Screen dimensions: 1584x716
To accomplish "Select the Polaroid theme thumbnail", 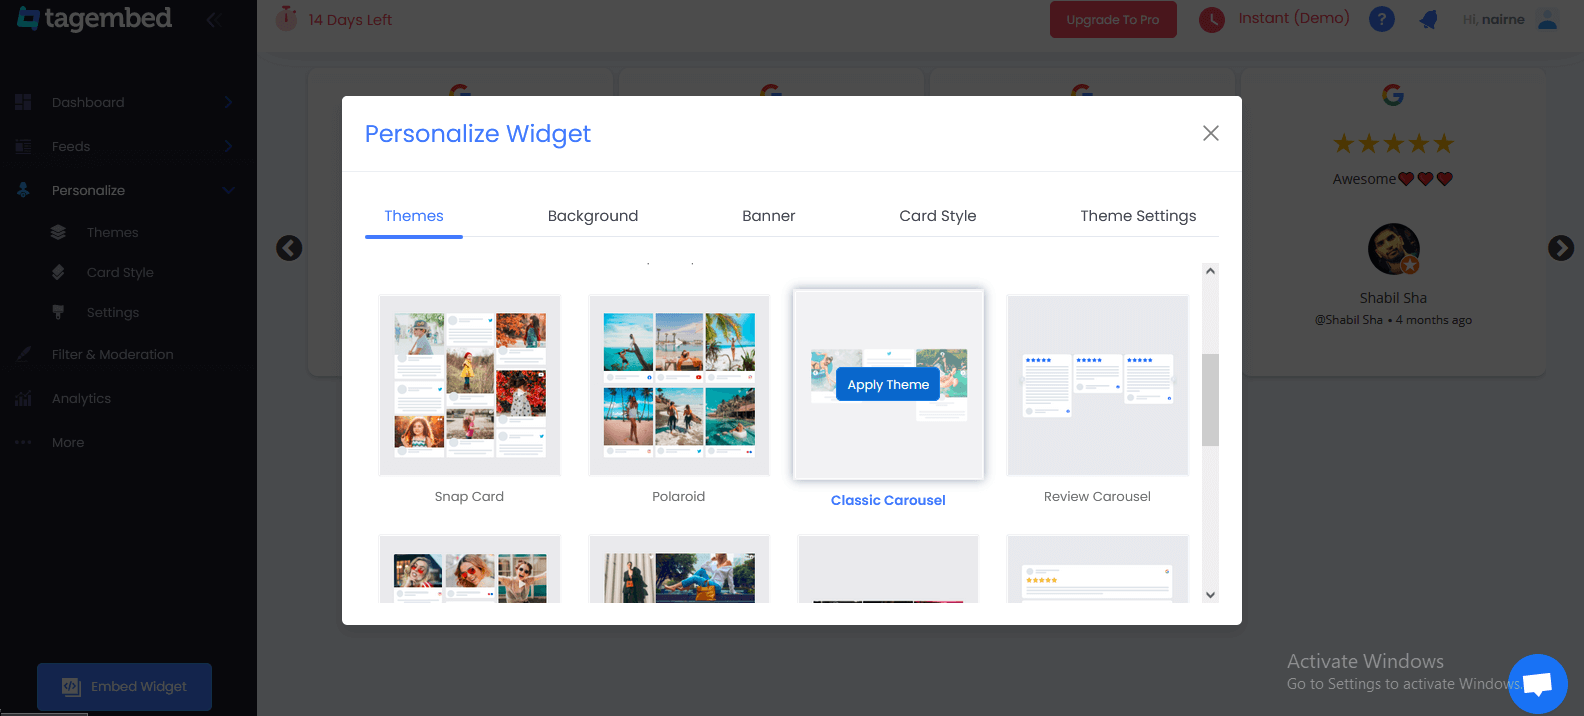I will point(679,385).
